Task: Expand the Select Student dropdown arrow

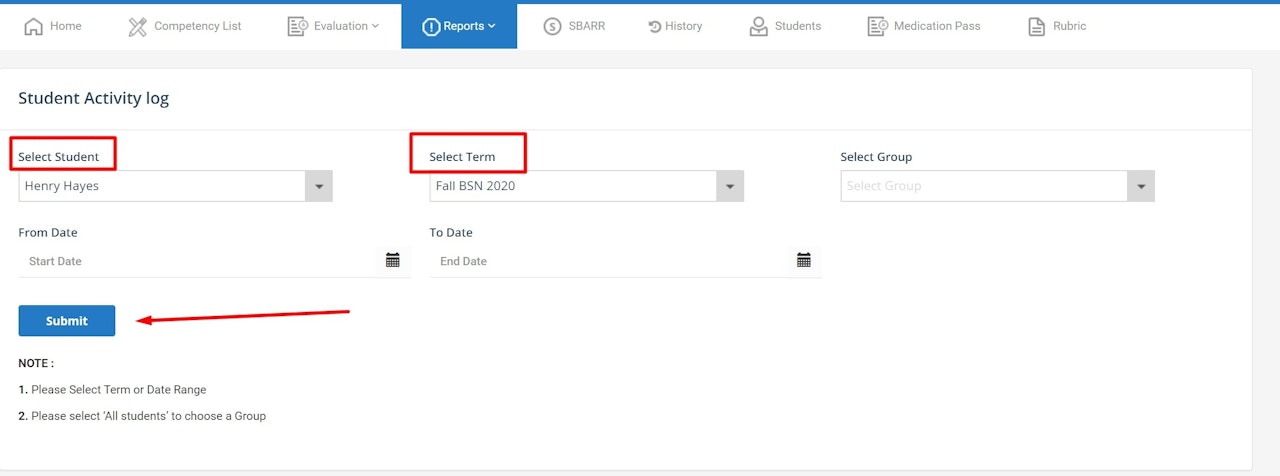Action: tap(319, 186)
